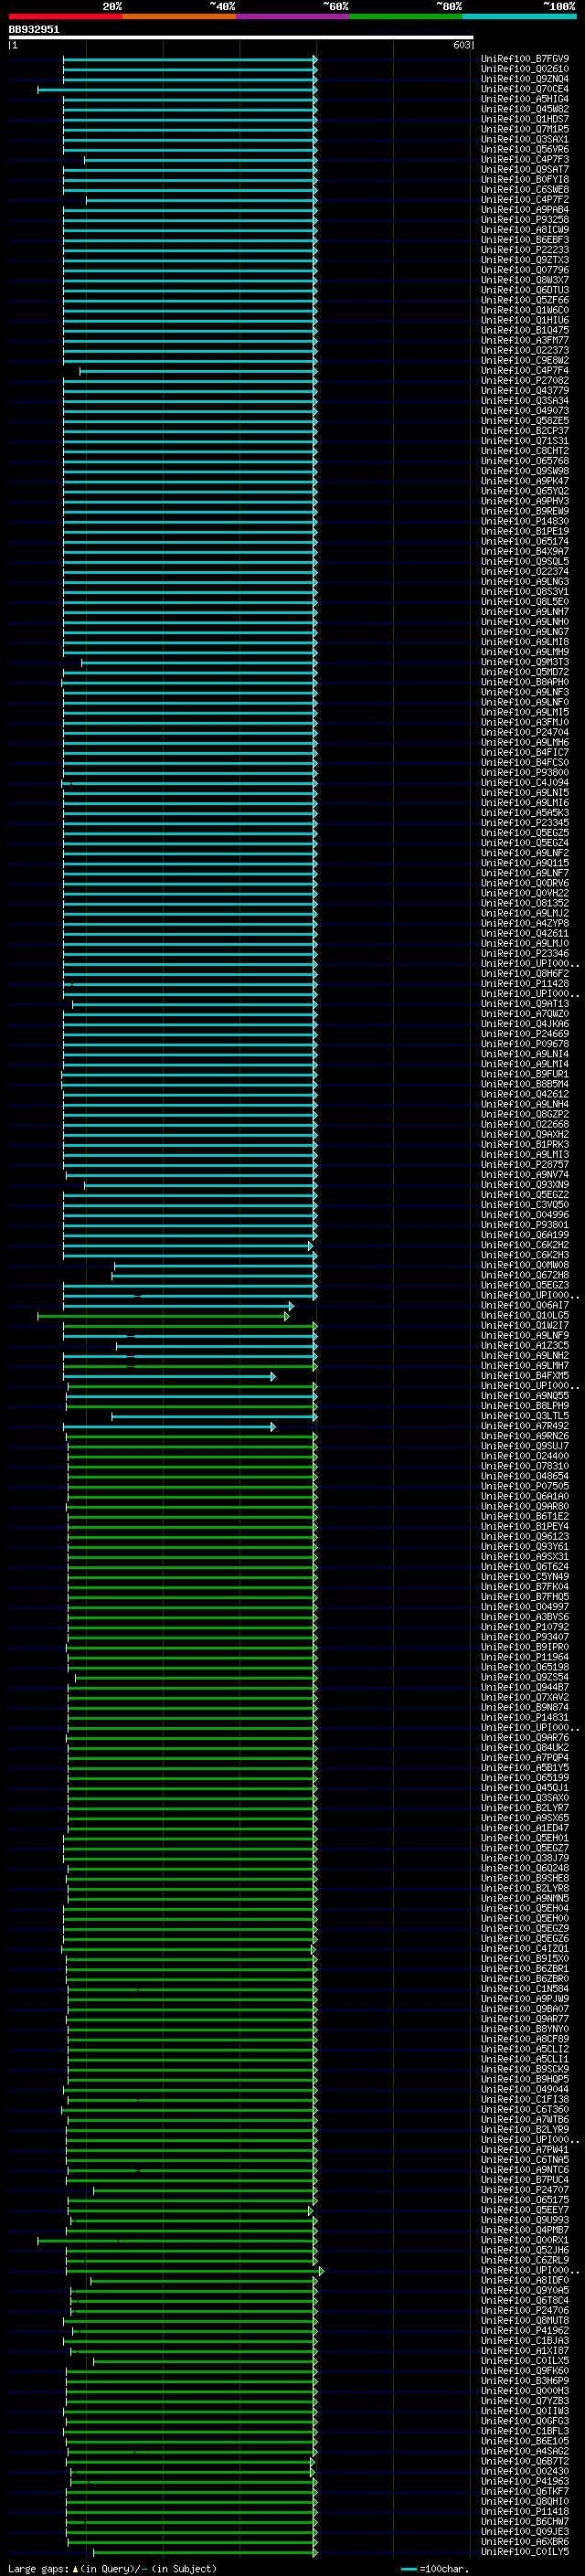Select hit label UniRef100_O48654
This screenshot has height=2576, width=585.
click(525, 1476)
